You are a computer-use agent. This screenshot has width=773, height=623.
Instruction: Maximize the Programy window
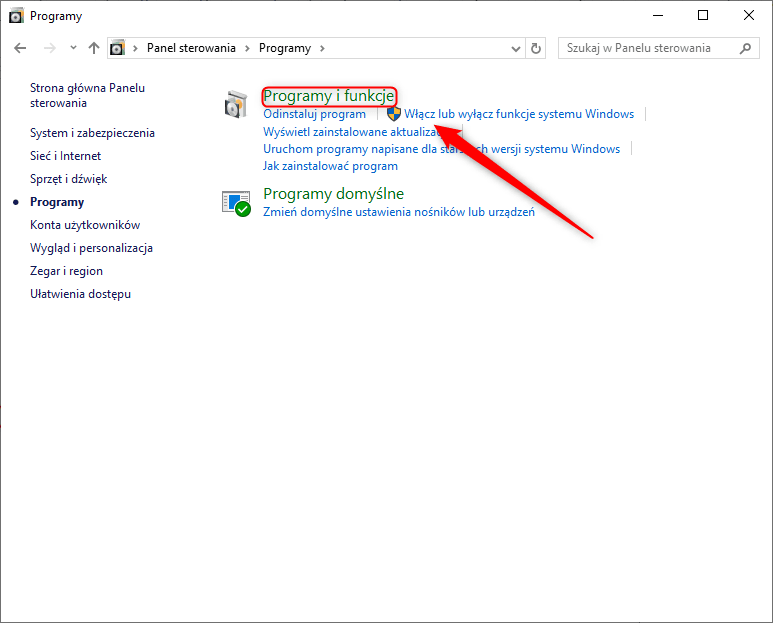point(703,15)
